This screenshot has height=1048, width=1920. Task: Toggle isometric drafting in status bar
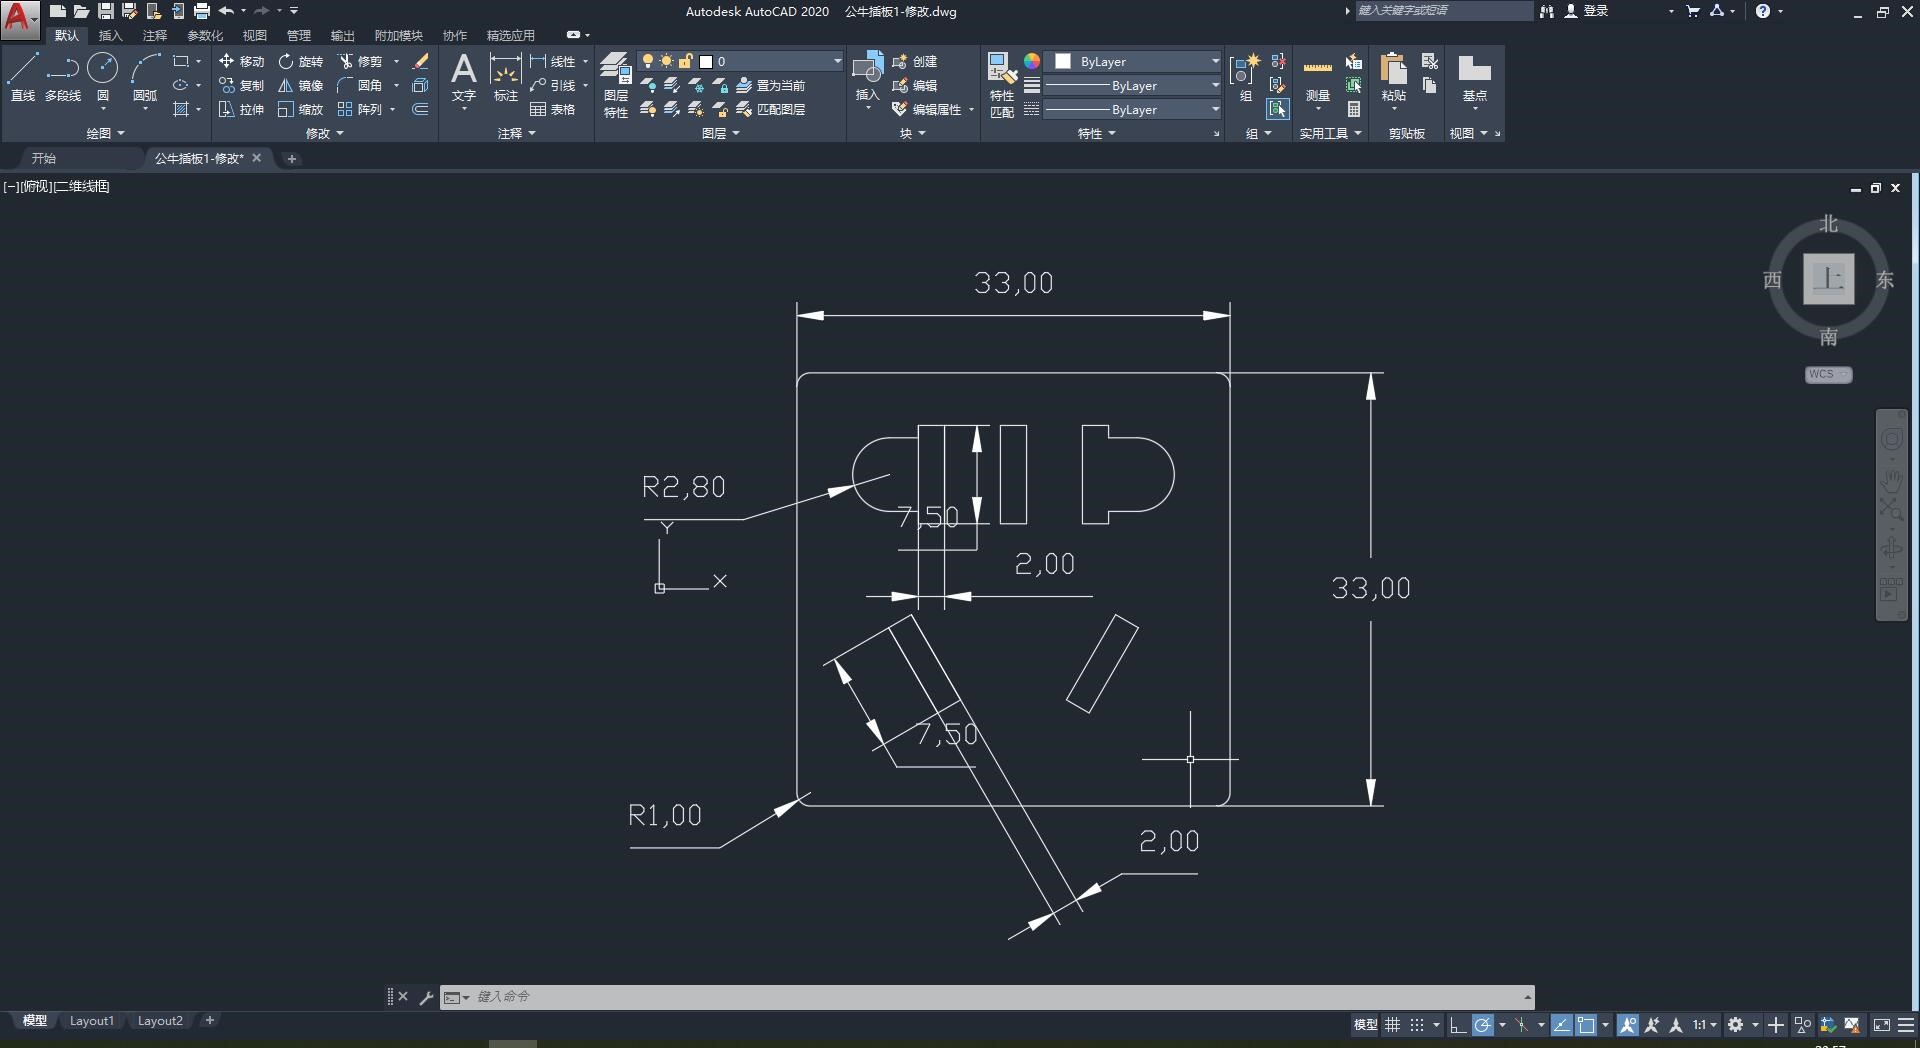click(x=1522, y=1025)
